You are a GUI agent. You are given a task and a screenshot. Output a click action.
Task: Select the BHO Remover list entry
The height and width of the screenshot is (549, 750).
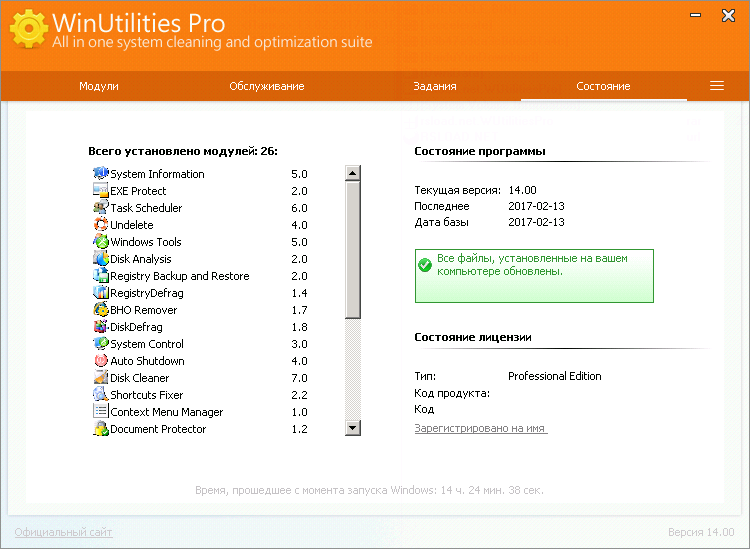(143, 310)
